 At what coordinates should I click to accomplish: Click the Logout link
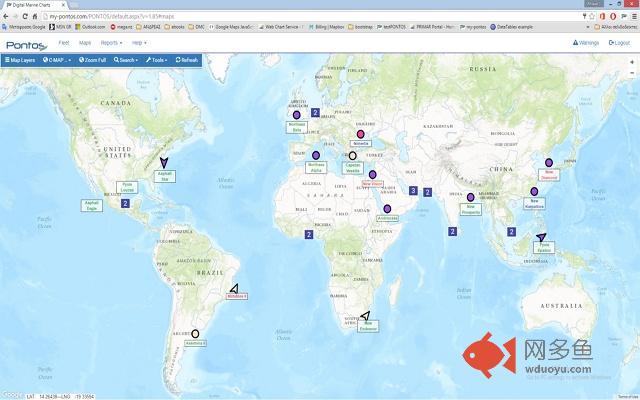pos(619,43)
